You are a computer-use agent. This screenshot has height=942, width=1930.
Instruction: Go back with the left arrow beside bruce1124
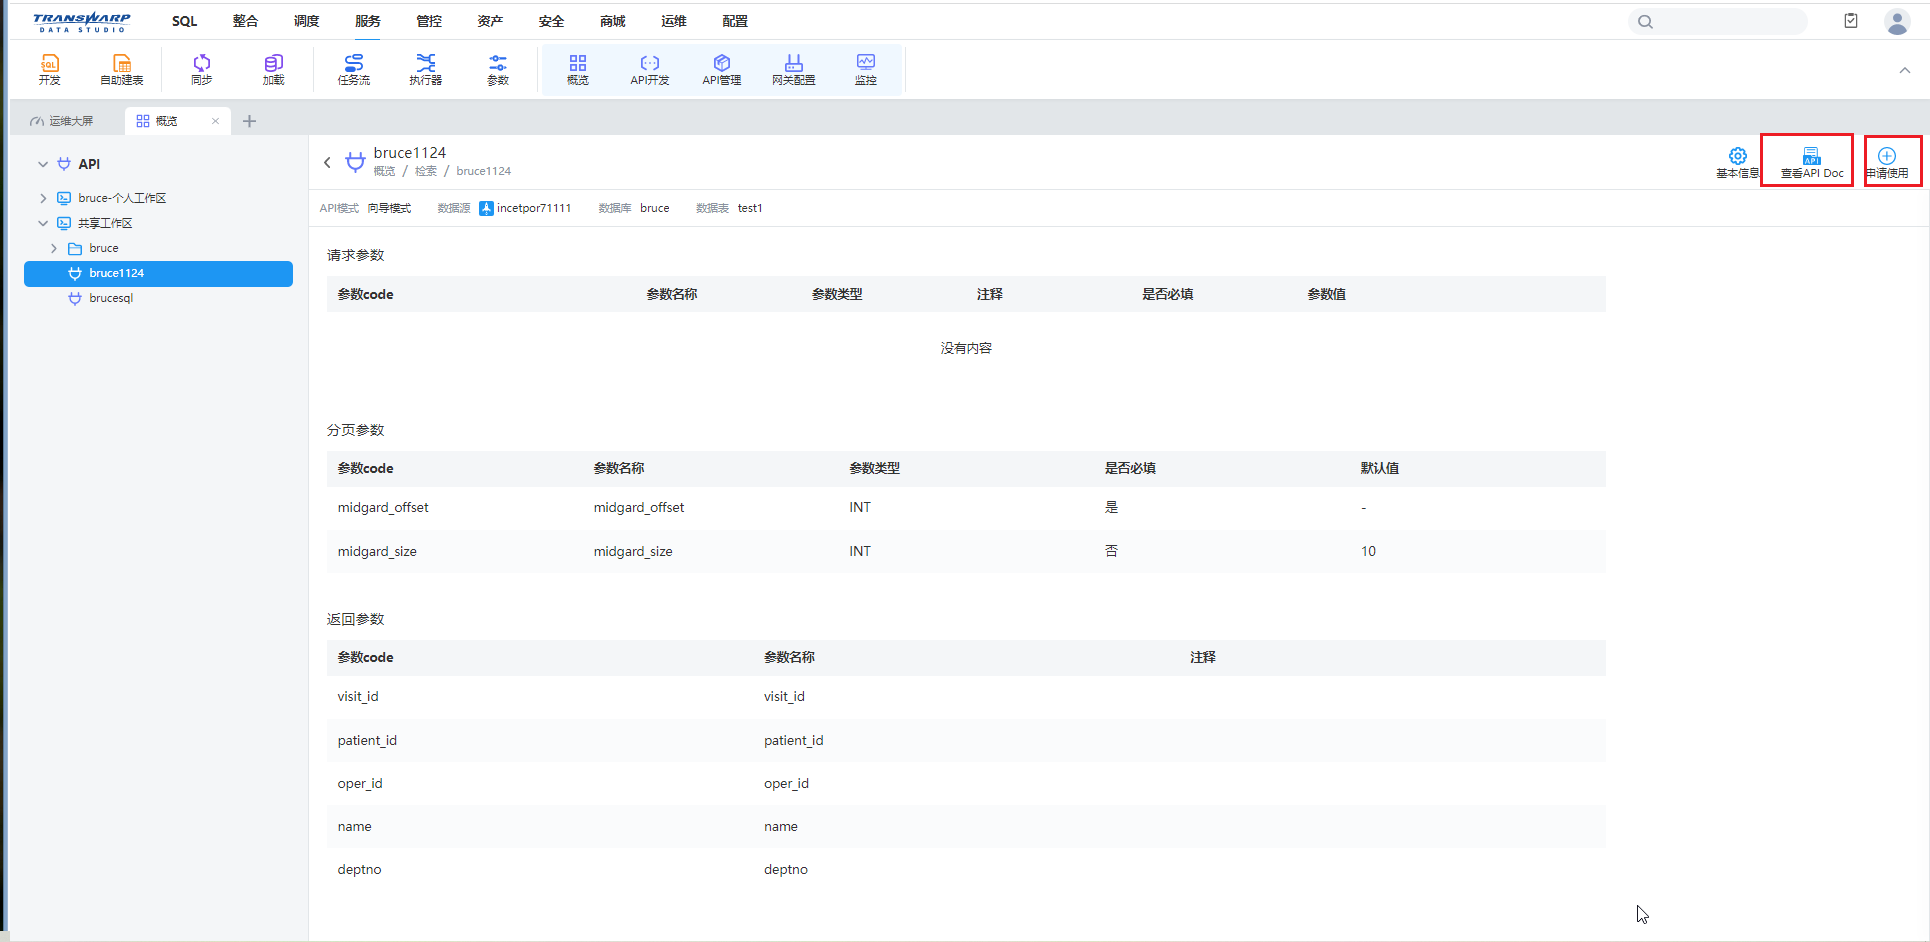tap(327, 162)
